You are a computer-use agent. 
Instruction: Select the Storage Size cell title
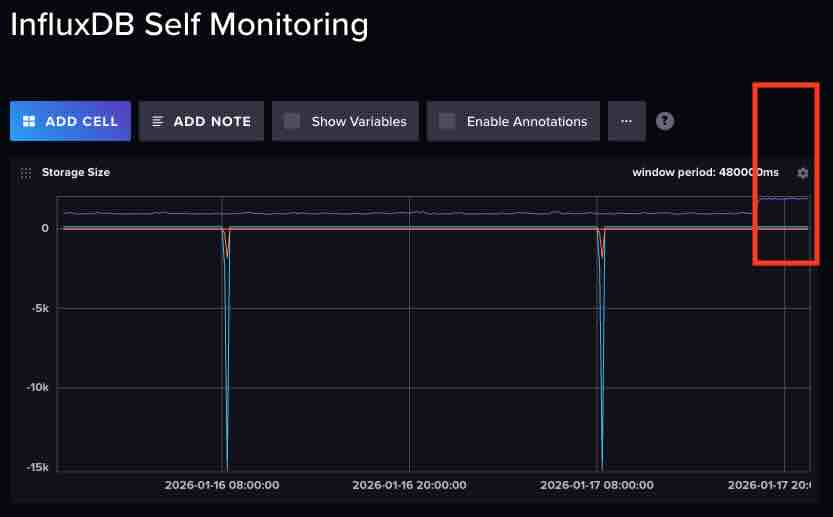click(x=76, y=173)
